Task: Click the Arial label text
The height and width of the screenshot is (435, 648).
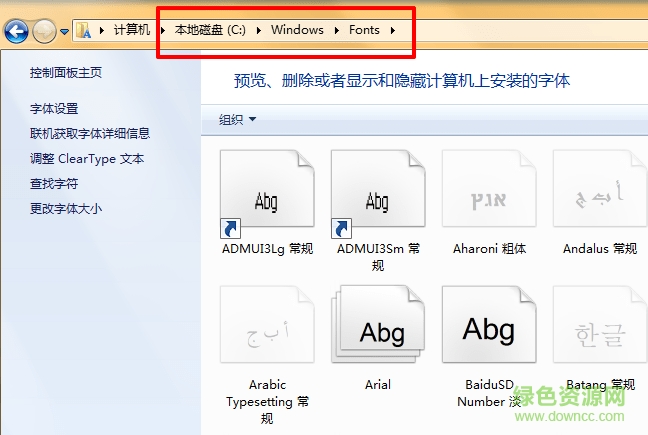Action: point(378,385)
